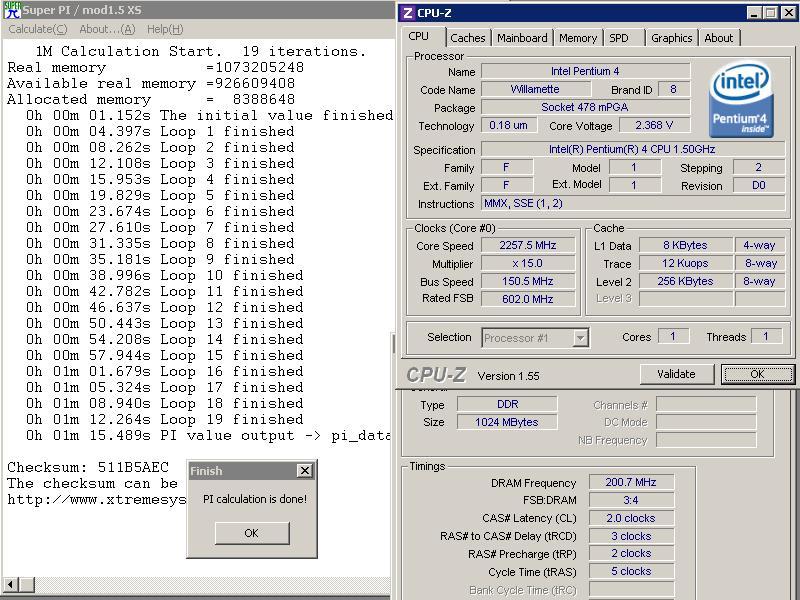Click the Trace cache value 12 Kuops
Screen dimensions: 800x600
pos(685,264)
